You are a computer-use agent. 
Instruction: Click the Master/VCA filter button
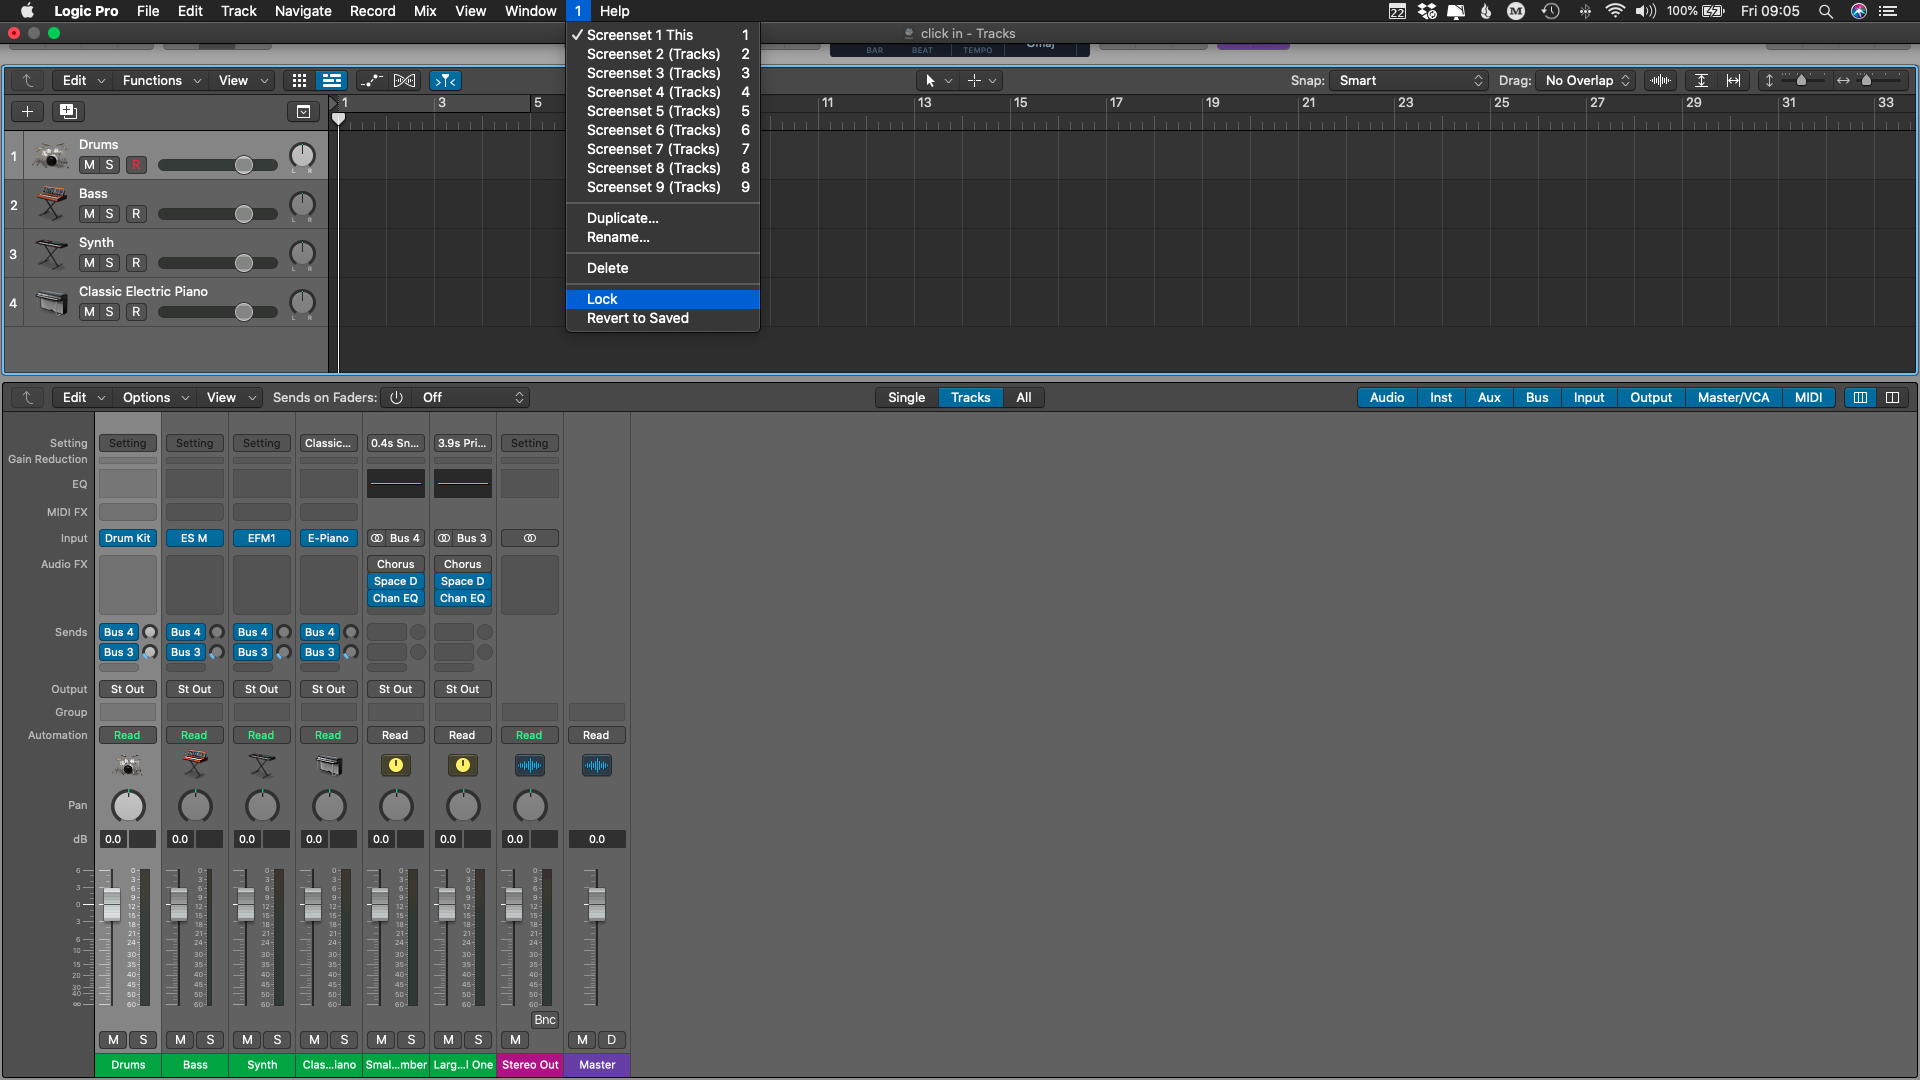click(x=1733, y=397)
